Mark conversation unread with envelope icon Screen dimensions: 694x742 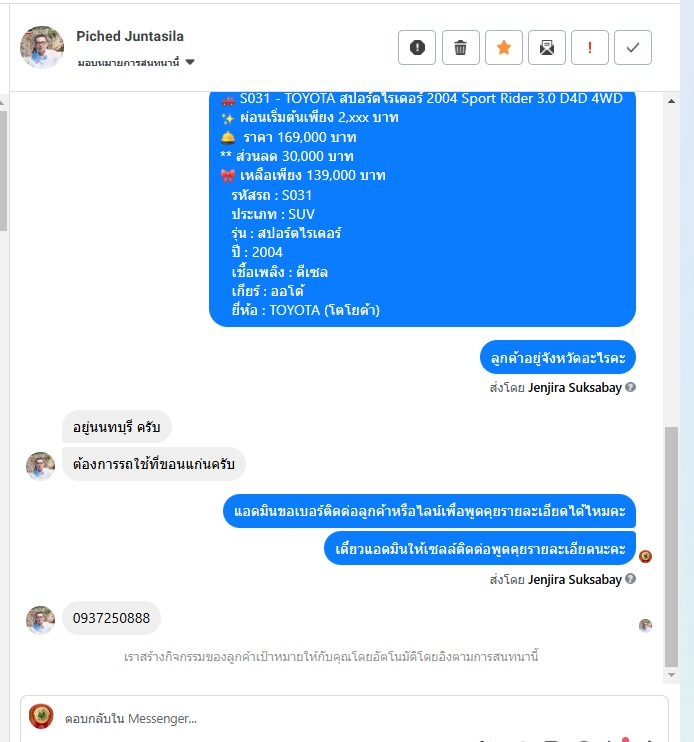547,47
